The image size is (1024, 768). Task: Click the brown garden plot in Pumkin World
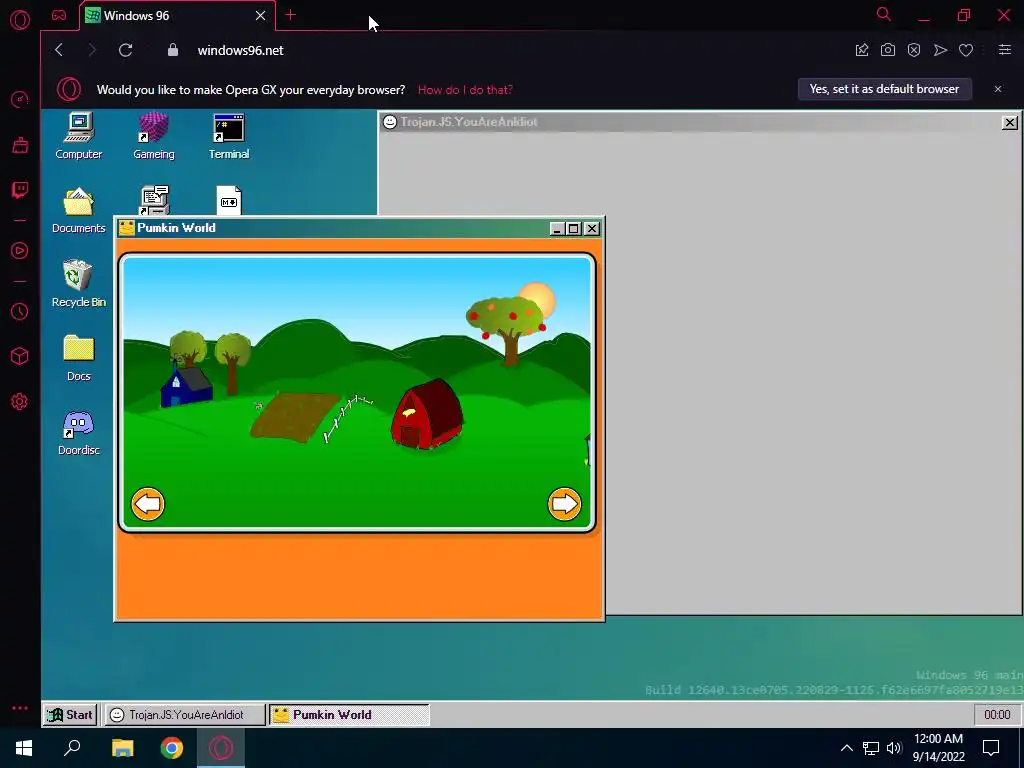[x=295, y=417]
